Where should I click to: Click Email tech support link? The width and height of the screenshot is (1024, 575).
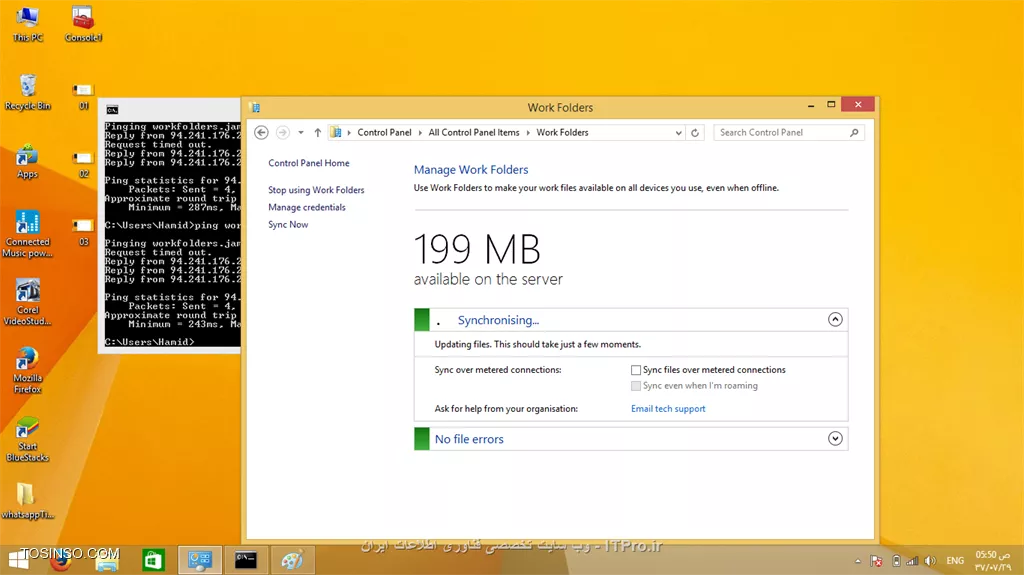click(668, 409)
